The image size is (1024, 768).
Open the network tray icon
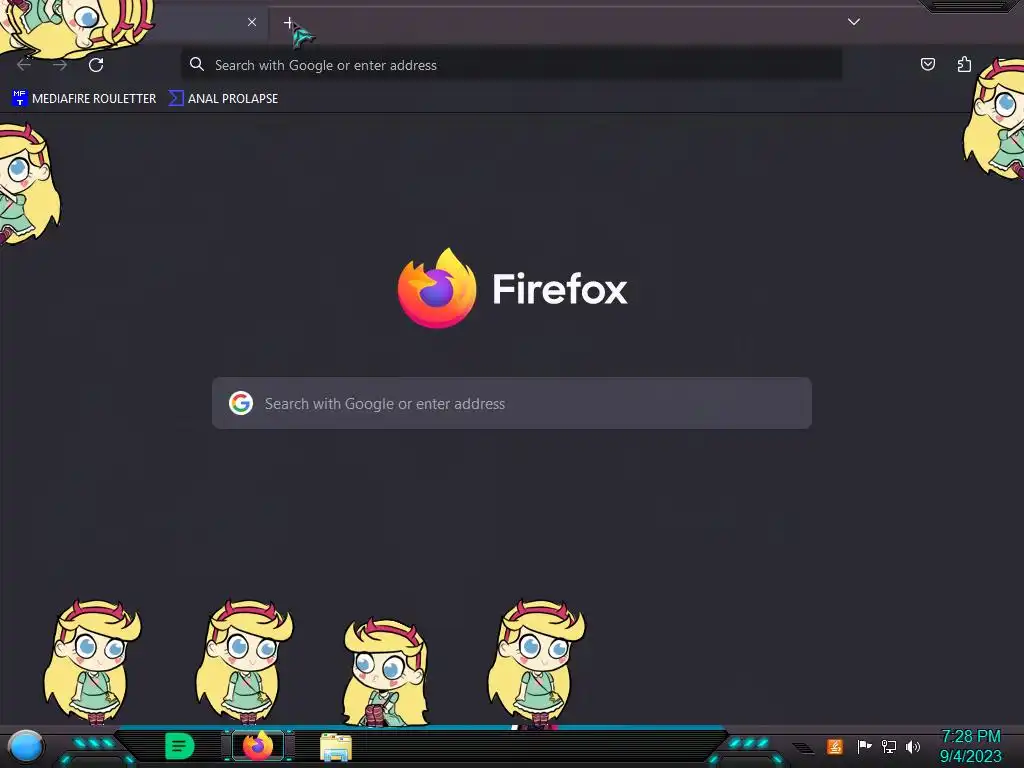(889, 746)
